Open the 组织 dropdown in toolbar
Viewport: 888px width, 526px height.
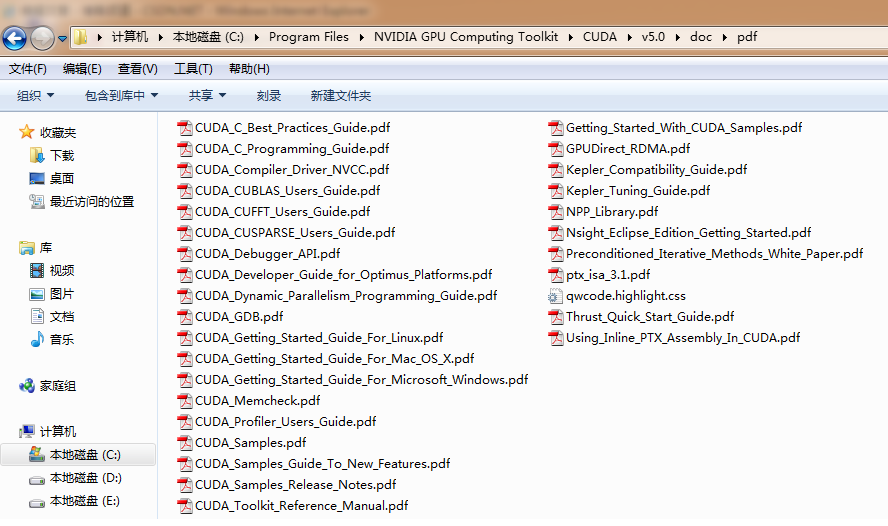coord(35,96)
